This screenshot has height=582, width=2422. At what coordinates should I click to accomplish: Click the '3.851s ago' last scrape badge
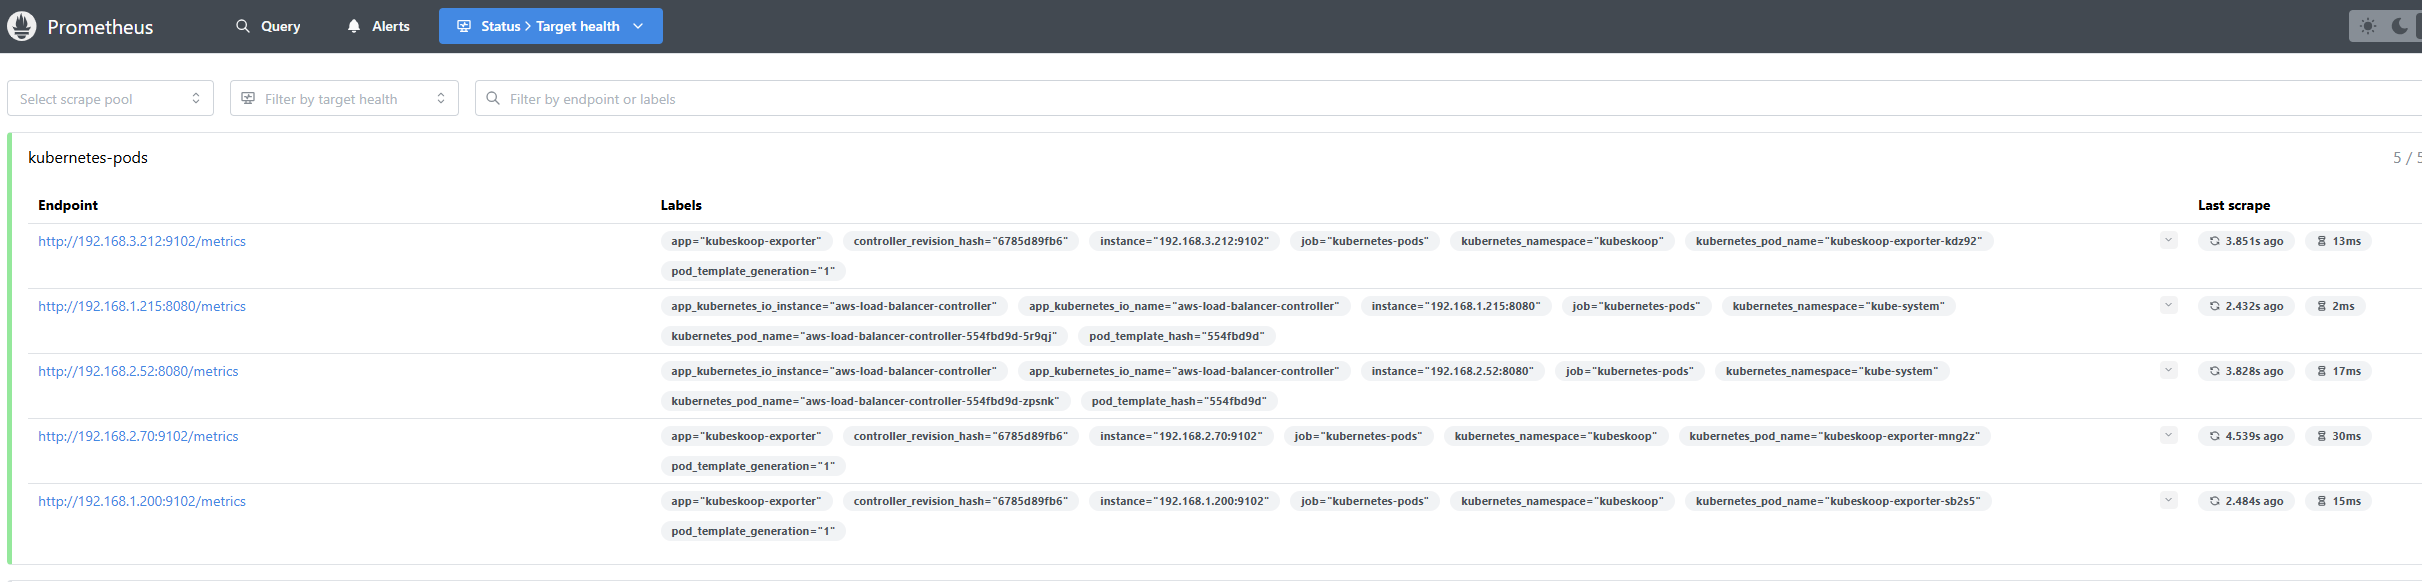pos(2246,241)
